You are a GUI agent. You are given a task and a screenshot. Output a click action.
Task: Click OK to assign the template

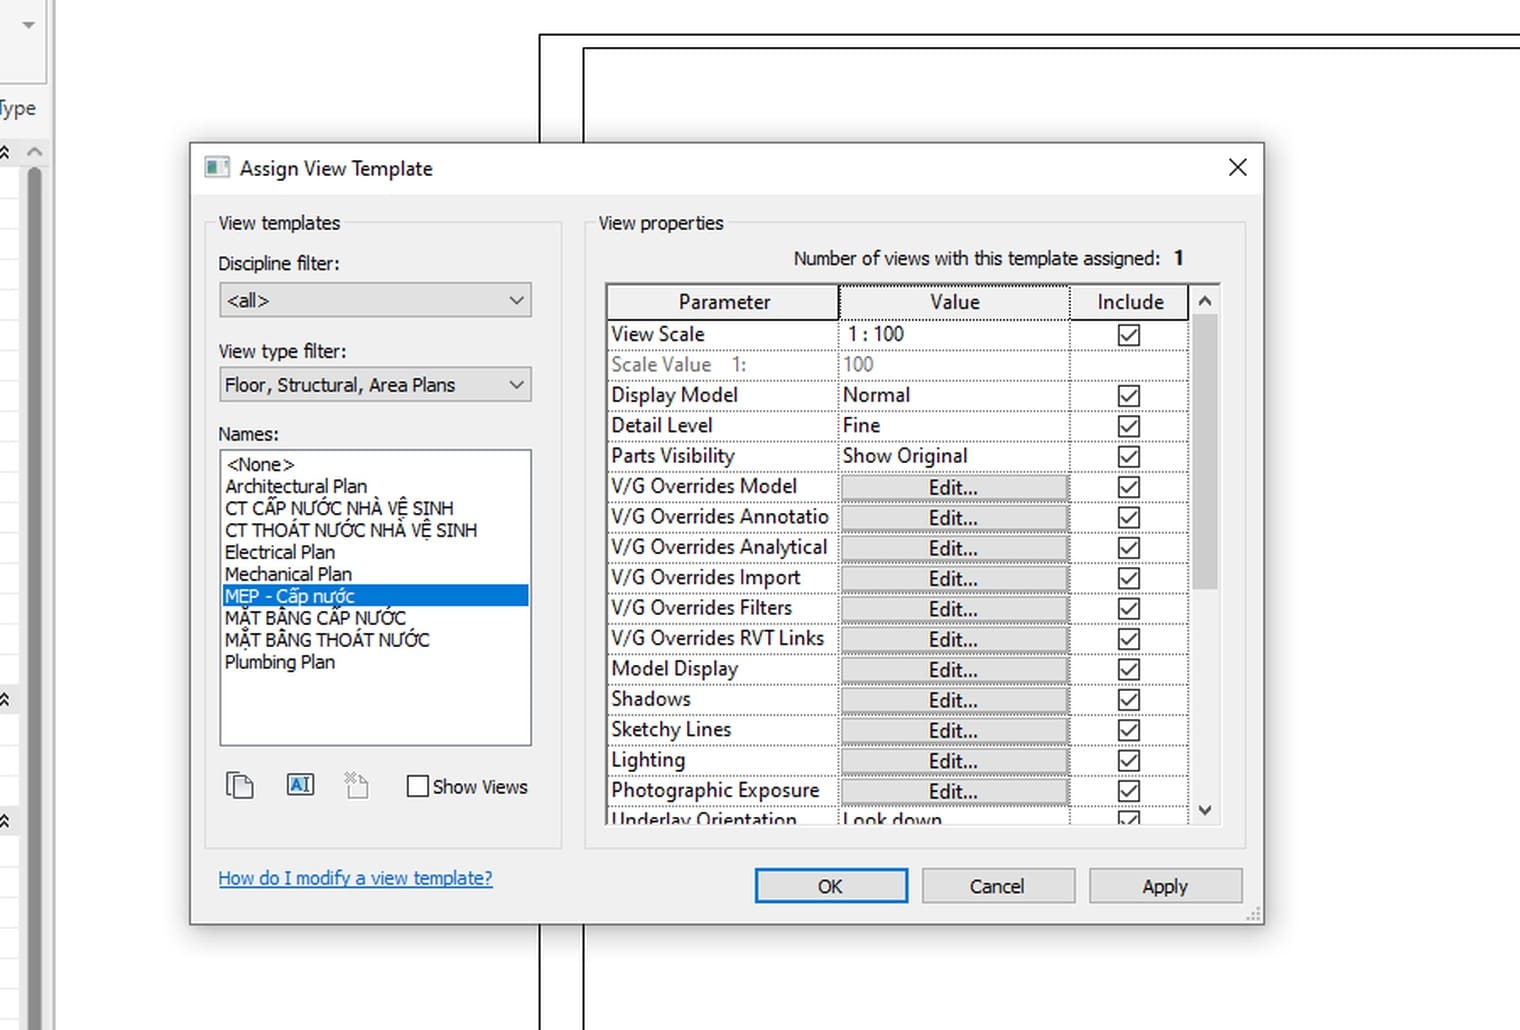point(831,886)
